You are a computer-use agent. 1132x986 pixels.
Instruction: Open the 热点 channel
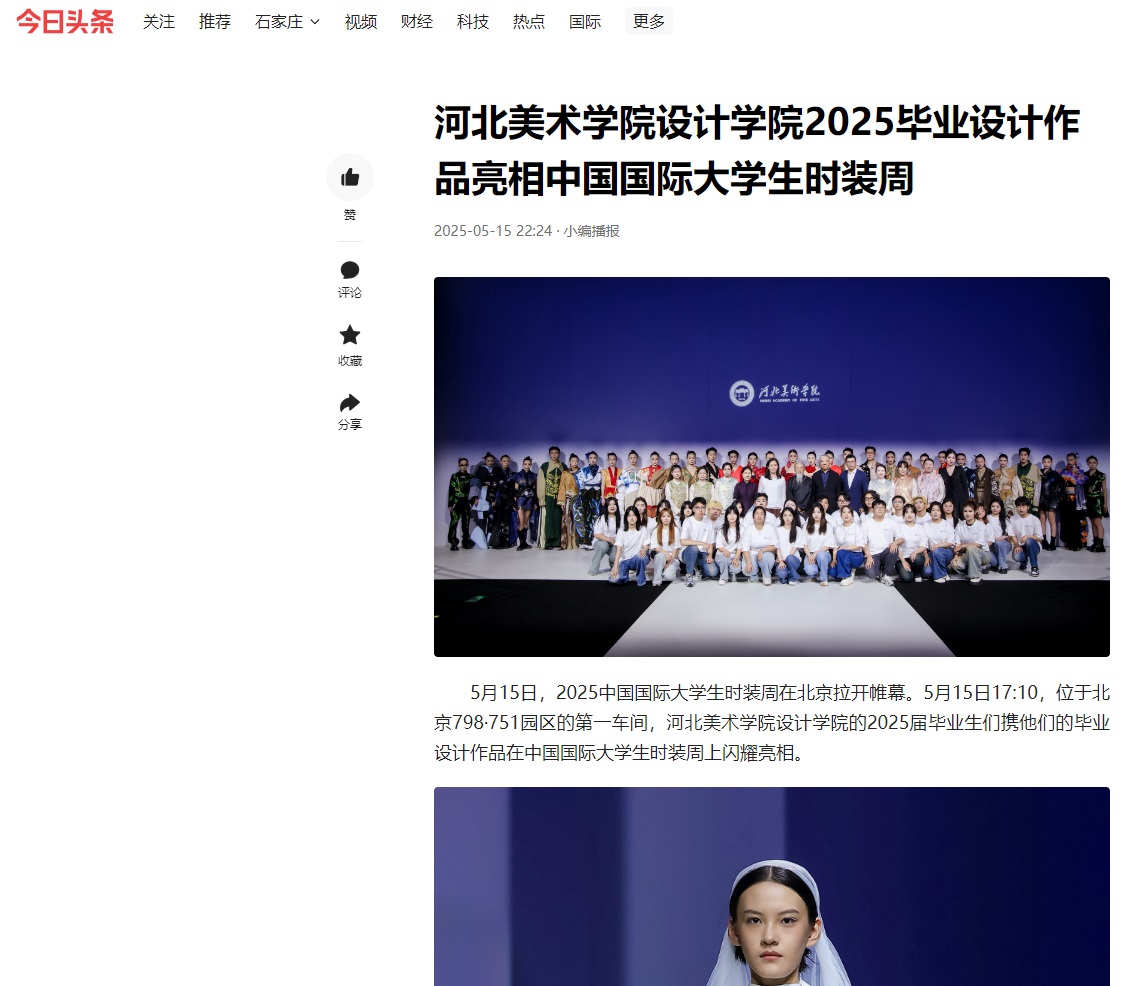(x=528, y=22)
